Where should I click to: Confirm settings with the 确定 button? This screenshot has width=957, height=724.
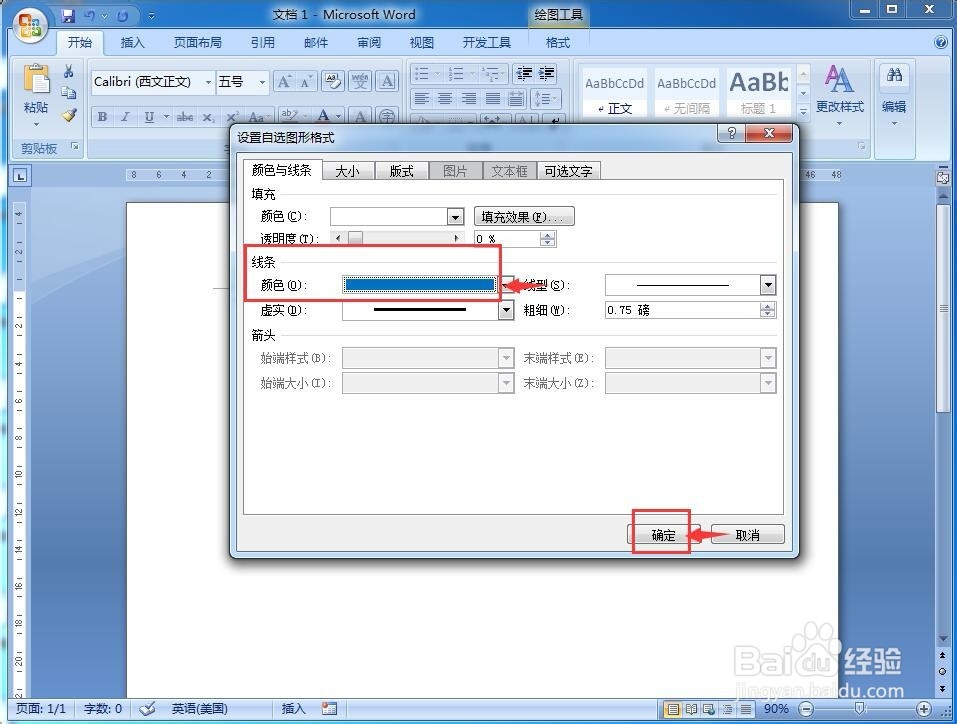point(661,534)
